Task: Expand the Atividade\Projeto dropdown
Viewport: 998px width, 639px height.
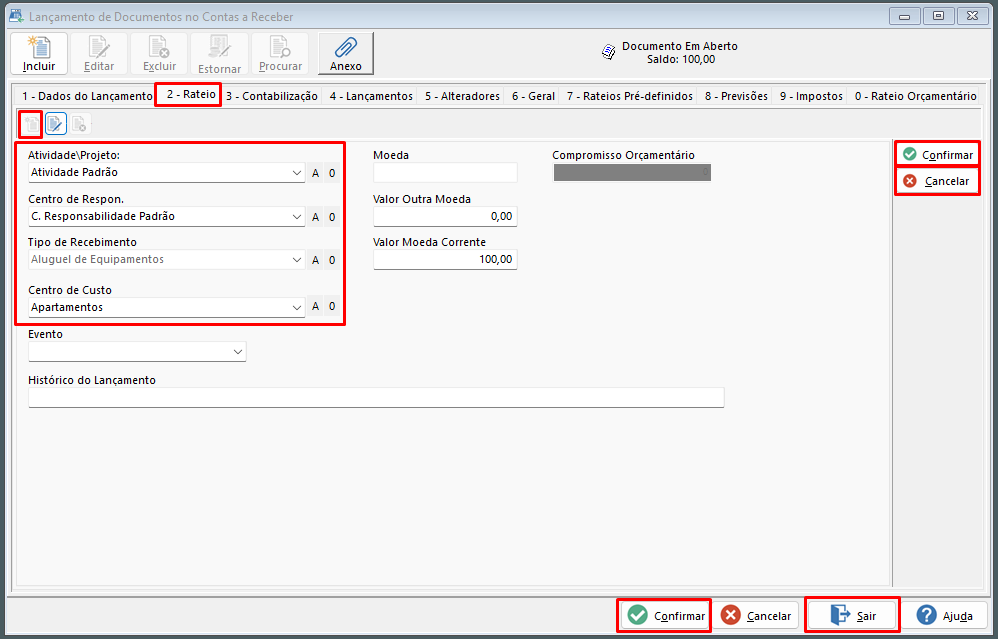Action: [297, 172]
